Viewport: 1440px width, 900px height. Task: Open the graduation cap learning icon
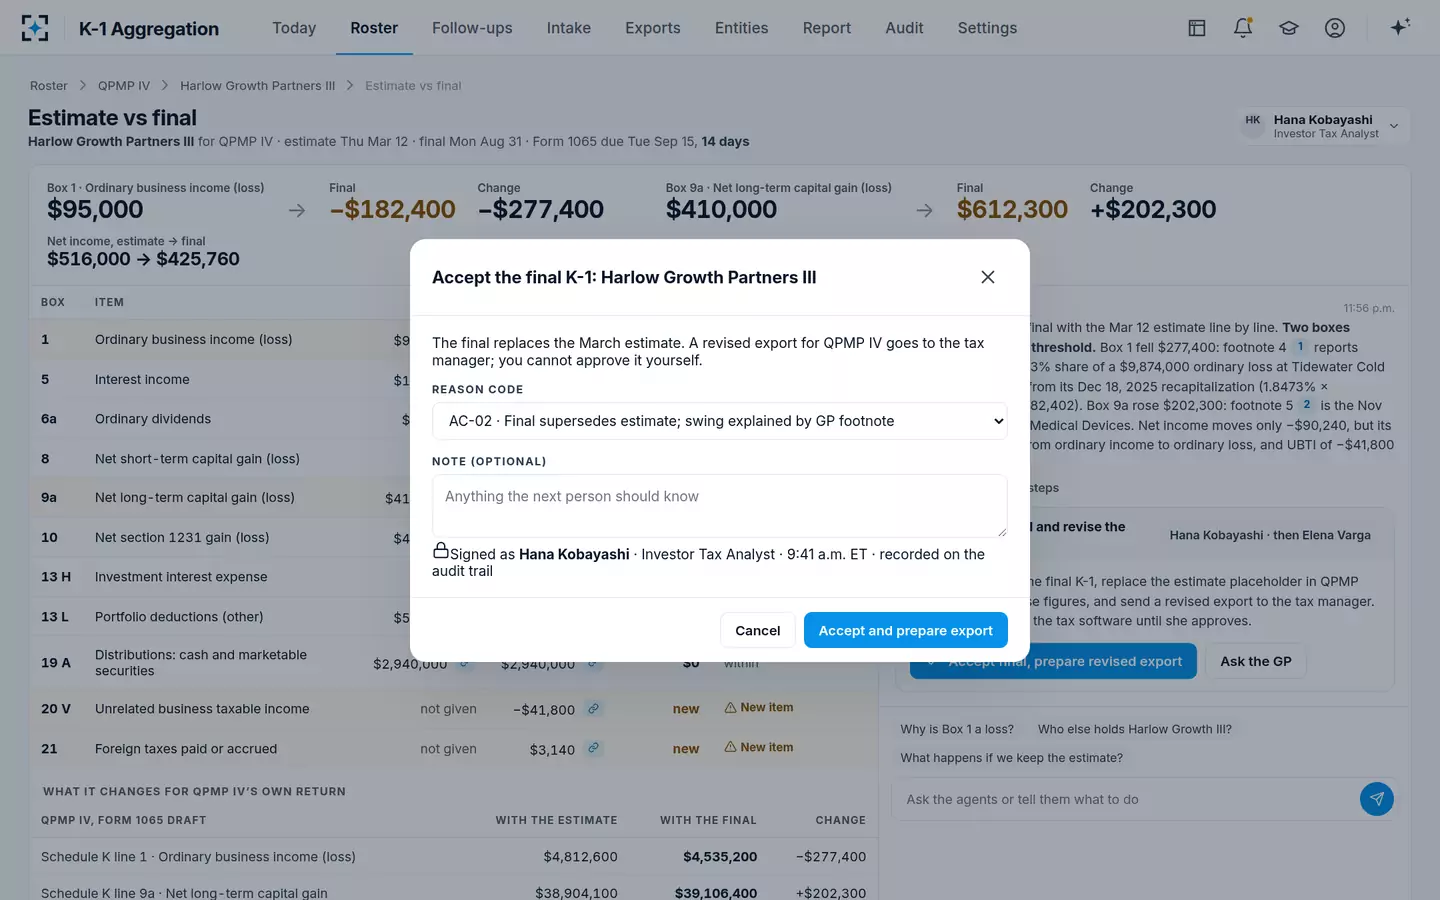click(x=1289, y=28)
